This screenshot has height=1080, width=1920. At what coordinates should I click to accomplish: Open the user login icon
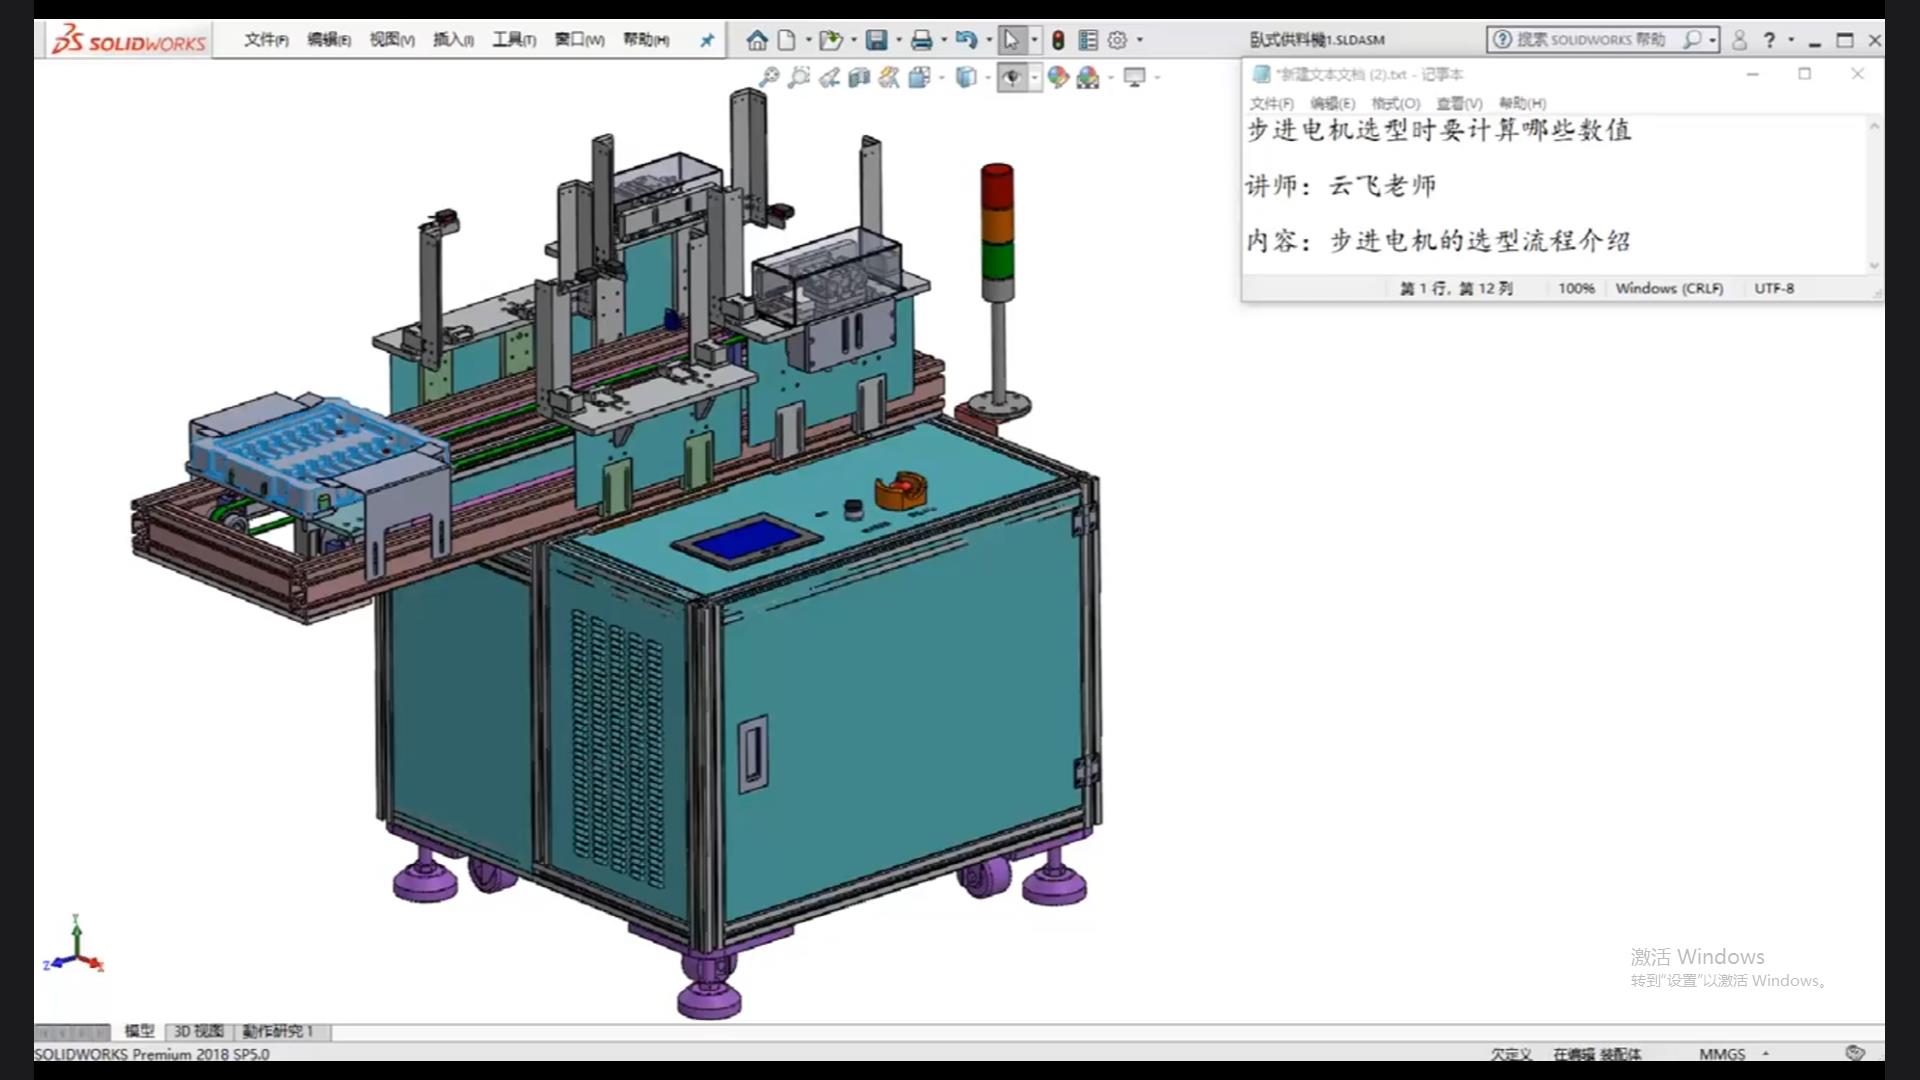[x=1739, y=40]
